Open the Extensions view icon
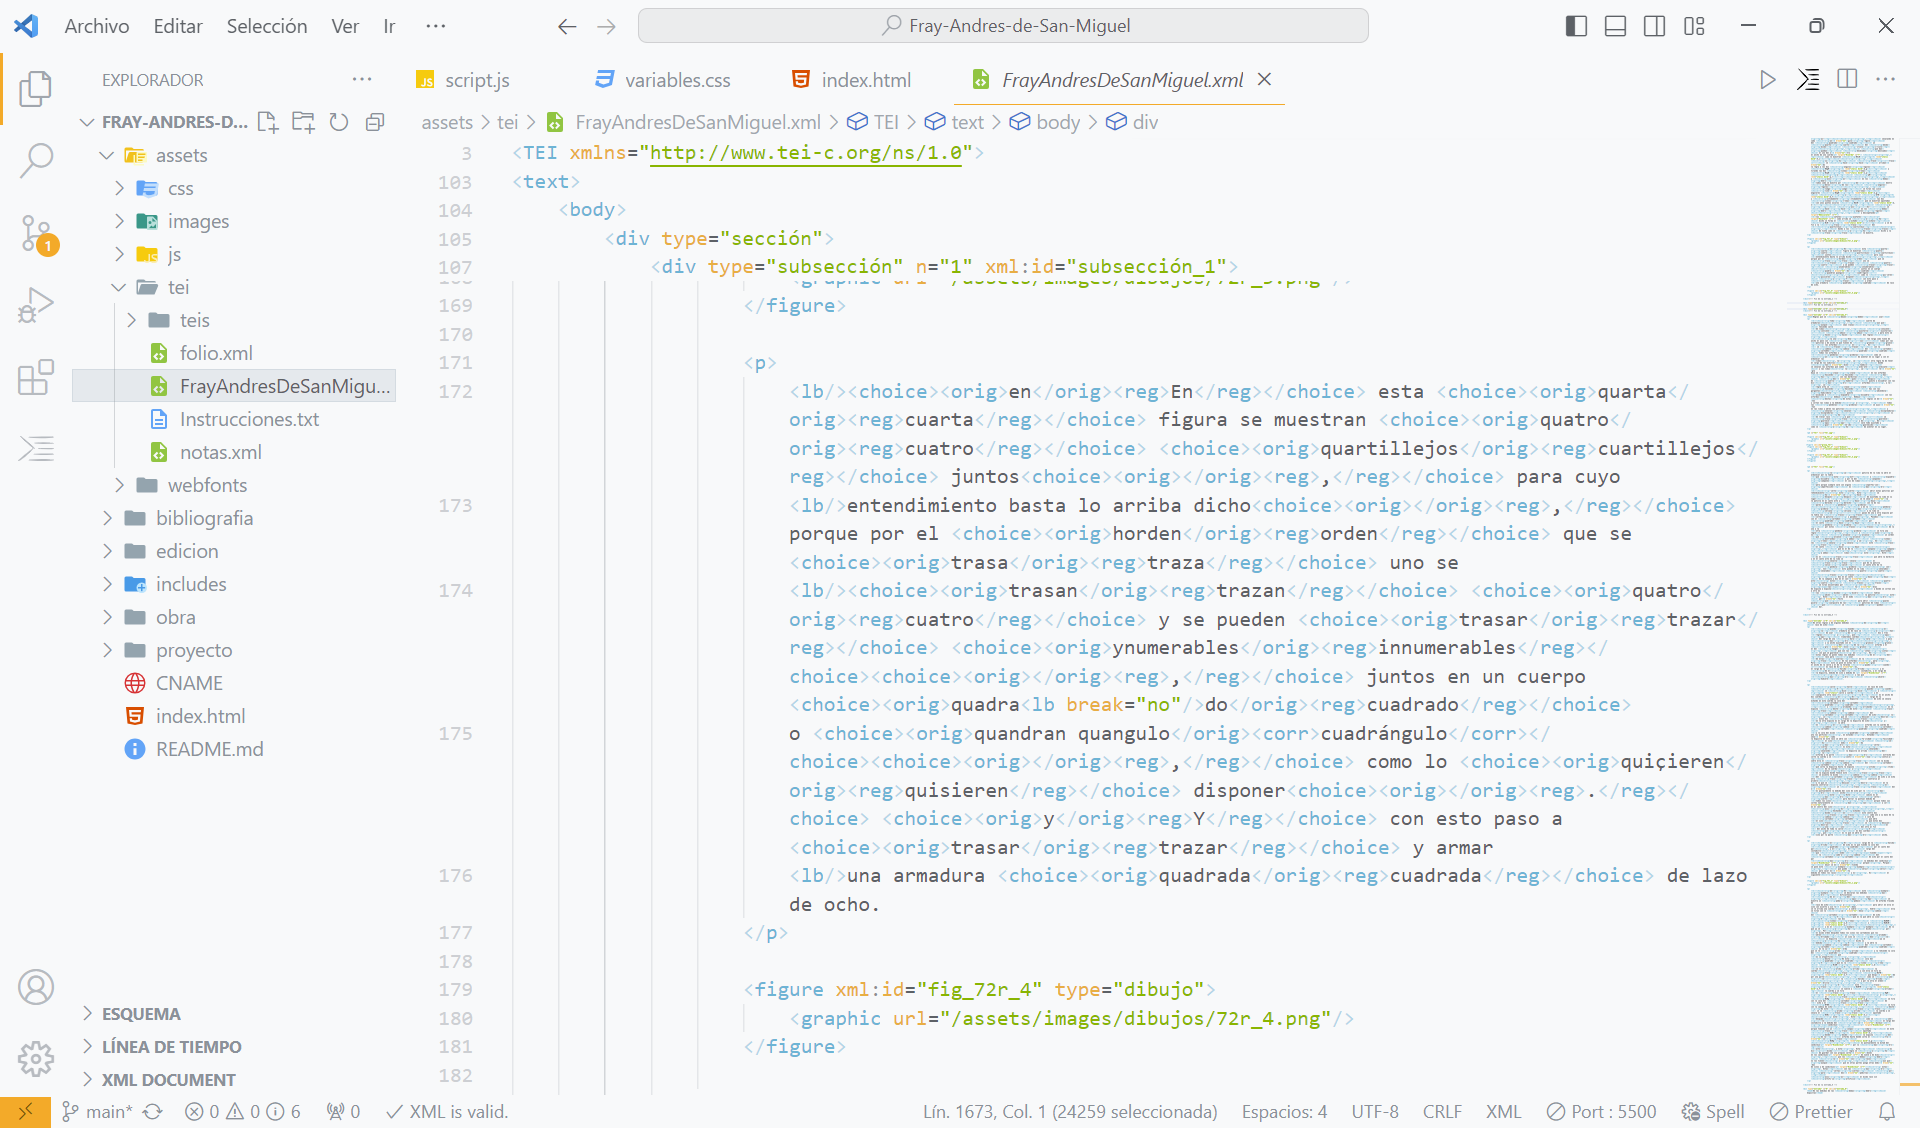The image size is (1920, 1128). click(35, 377)
